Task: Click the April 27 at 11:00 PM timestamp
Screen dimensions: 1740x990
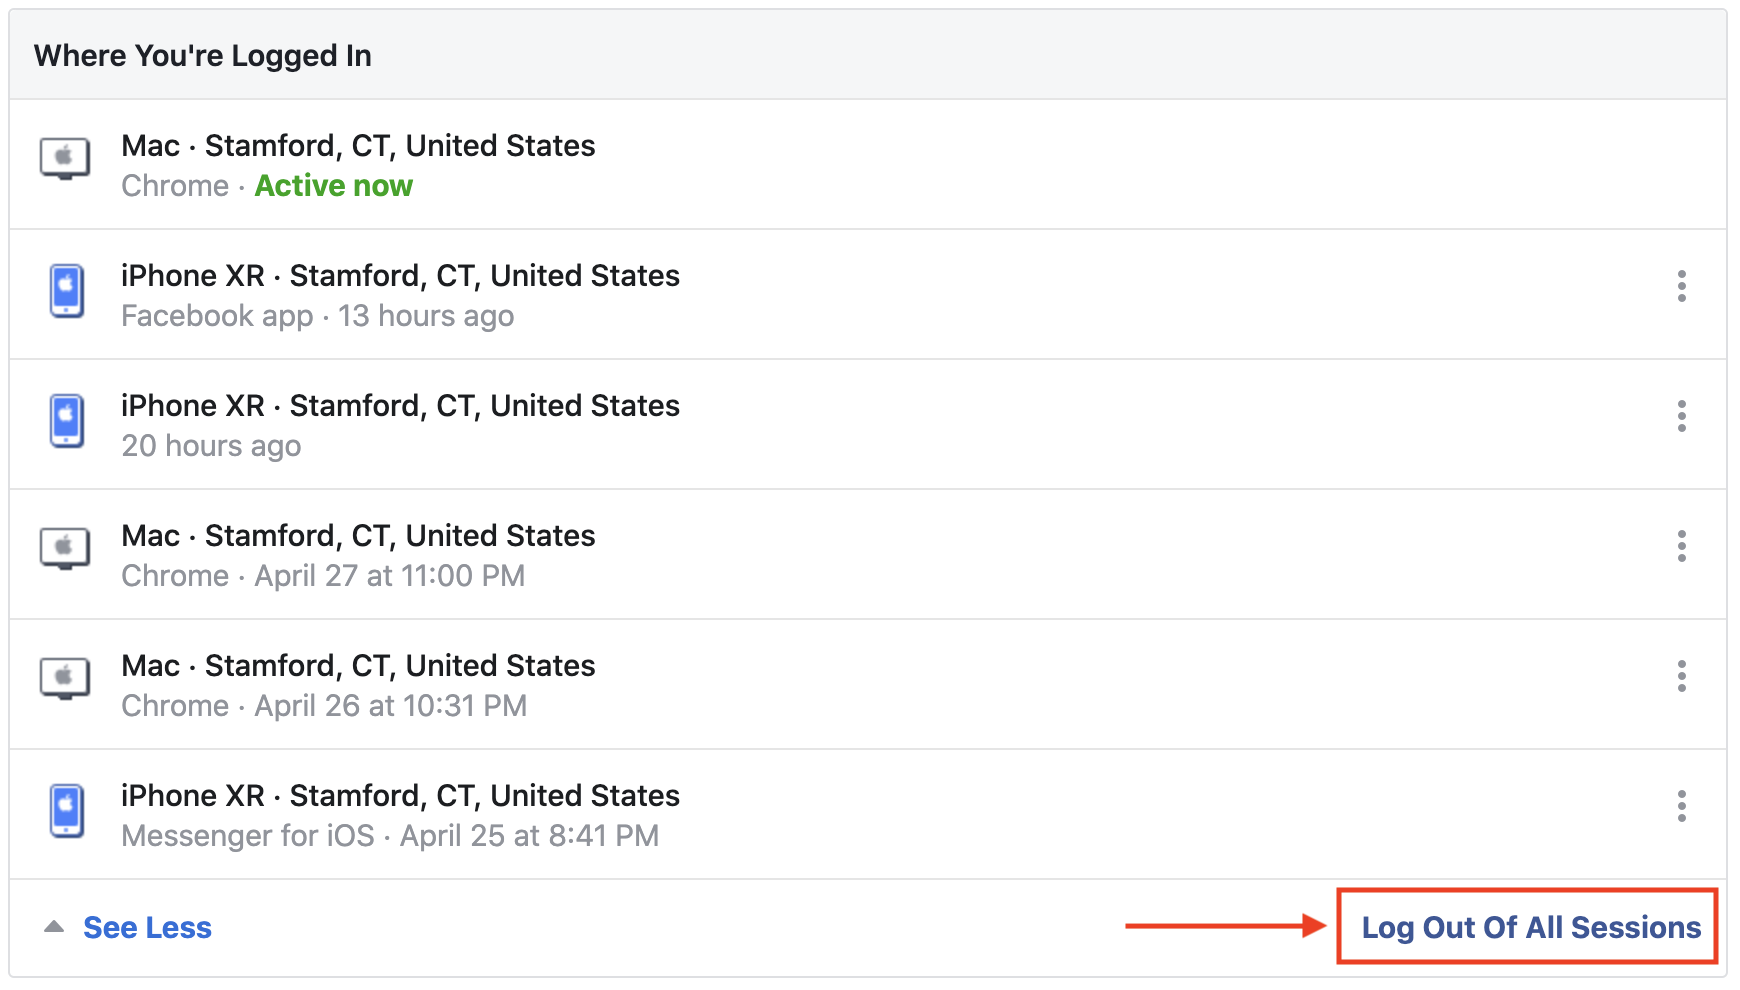Action: (390, 576)
